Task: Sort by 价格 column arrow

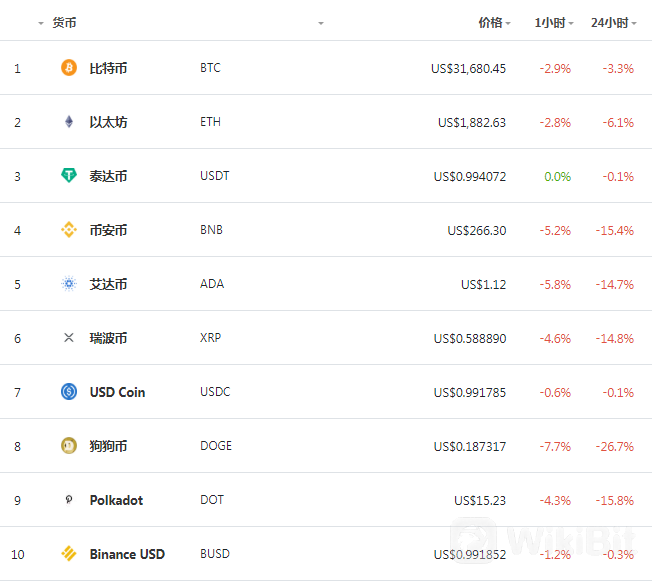Action: [508, 23]
